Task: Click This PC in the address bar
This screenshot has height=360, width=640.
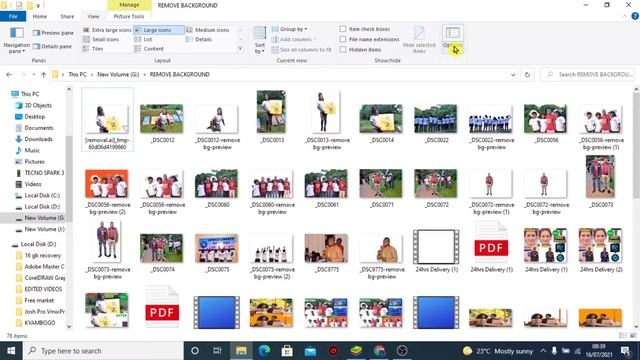Action: pos(77,74)
